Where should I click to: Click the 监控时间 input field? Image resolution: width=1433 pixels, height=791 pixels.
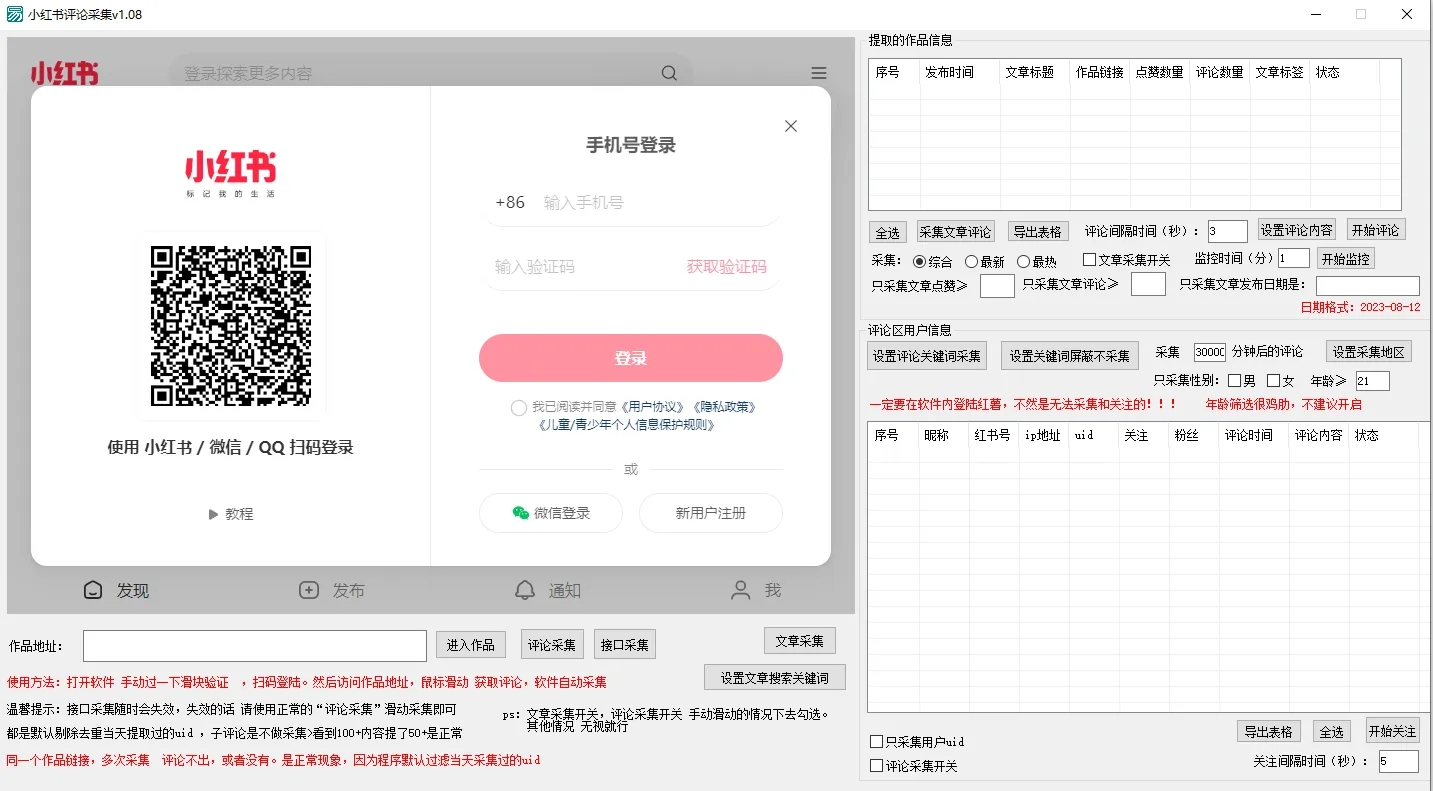(1293, 258)
